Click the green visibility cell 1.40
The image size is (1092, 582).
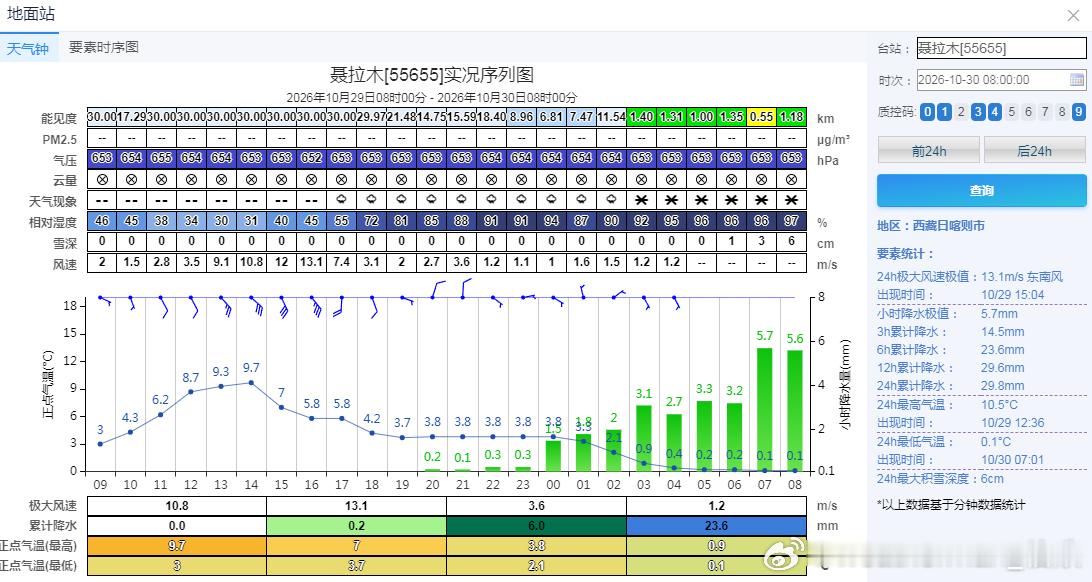(641, 117)
